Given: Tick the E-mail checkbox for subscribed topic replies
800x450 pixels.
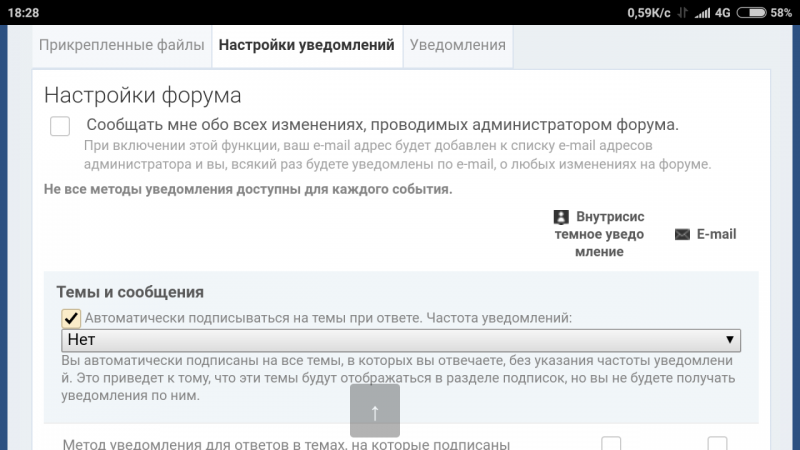Looking at the screenshot, I should [x=717, y=443].
